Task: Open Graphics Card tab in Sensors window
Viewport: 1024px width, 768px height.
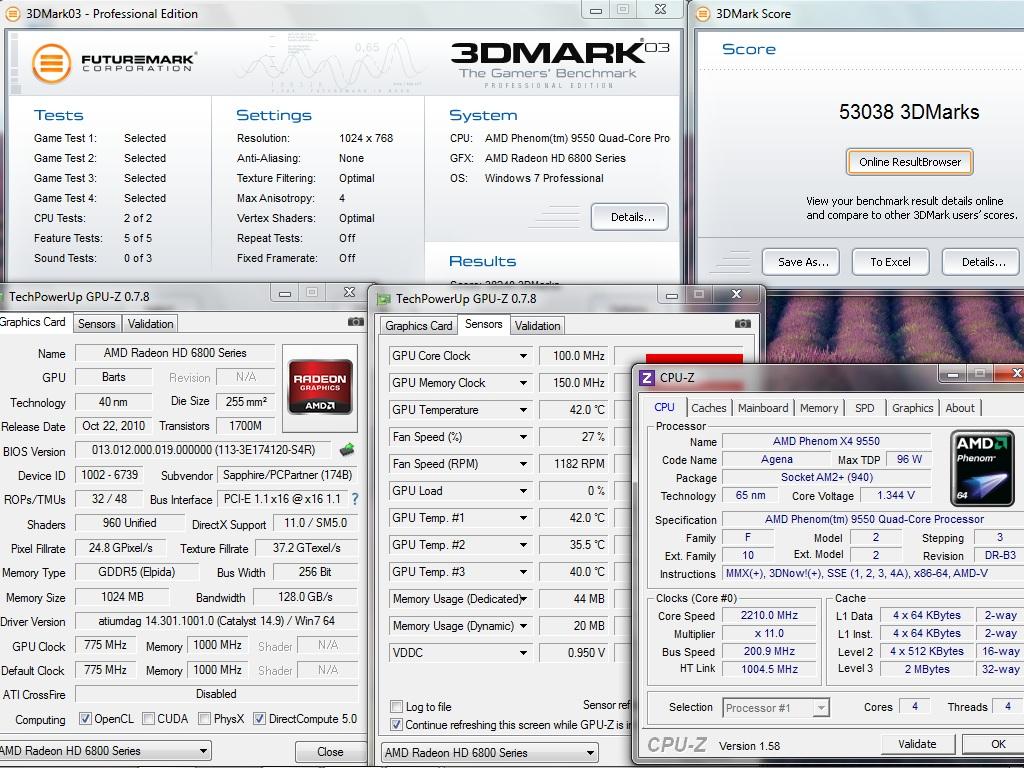Action: [x=419, y=325]
